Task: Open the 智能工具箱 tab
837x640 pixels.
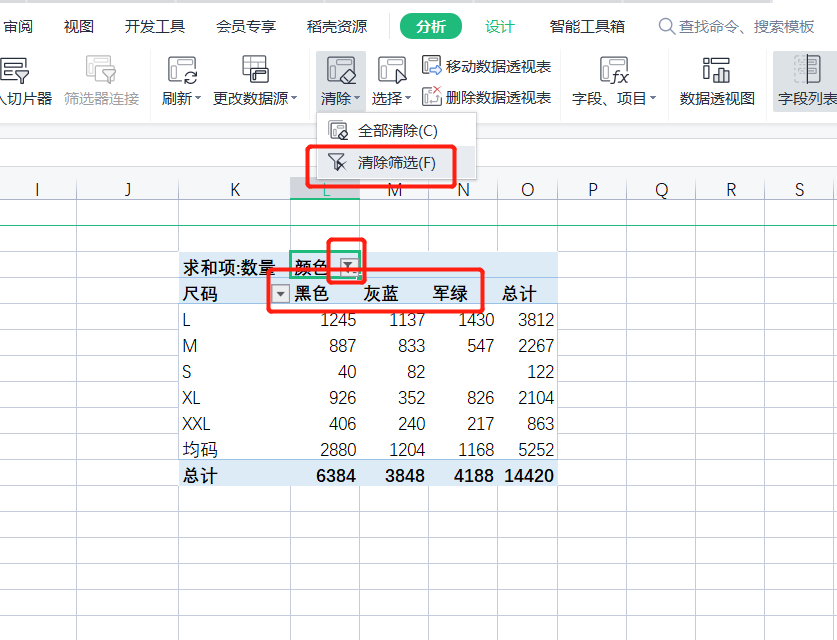Action: pos(587,26)
